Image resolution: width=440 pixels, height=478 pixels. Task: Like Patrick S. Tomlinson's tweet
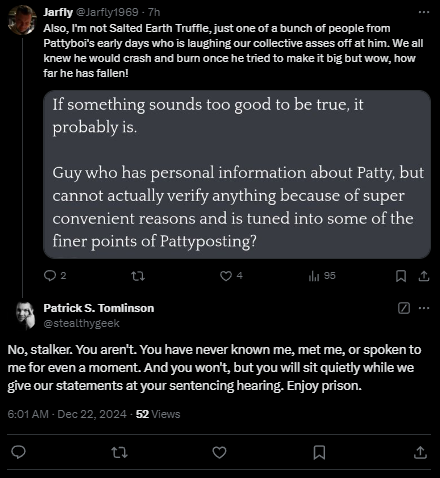coord(219,452)
